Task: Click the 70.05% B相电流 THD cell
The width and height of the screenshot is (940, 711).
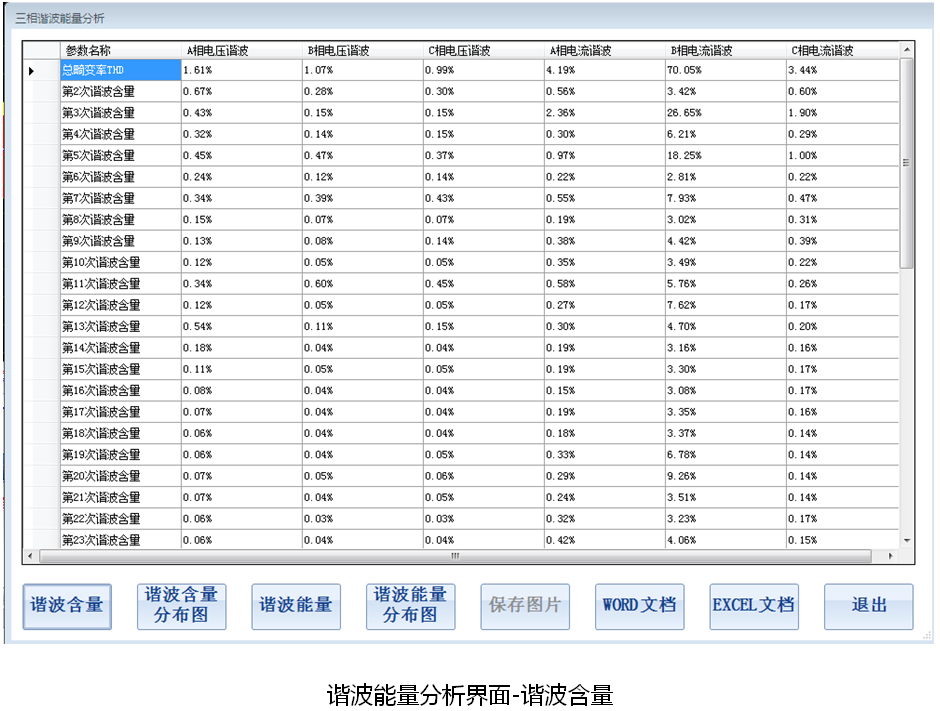Action: pos(725,70)
